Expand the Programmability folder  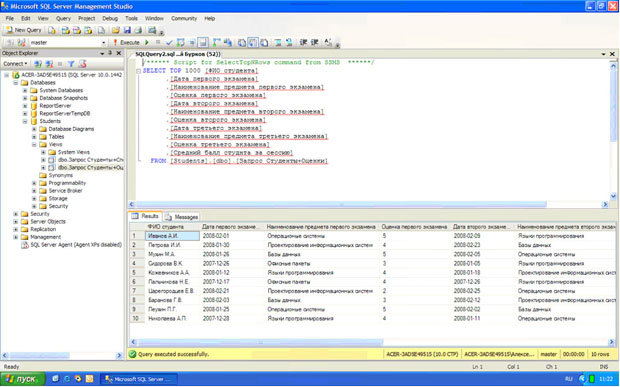point(34,183)
